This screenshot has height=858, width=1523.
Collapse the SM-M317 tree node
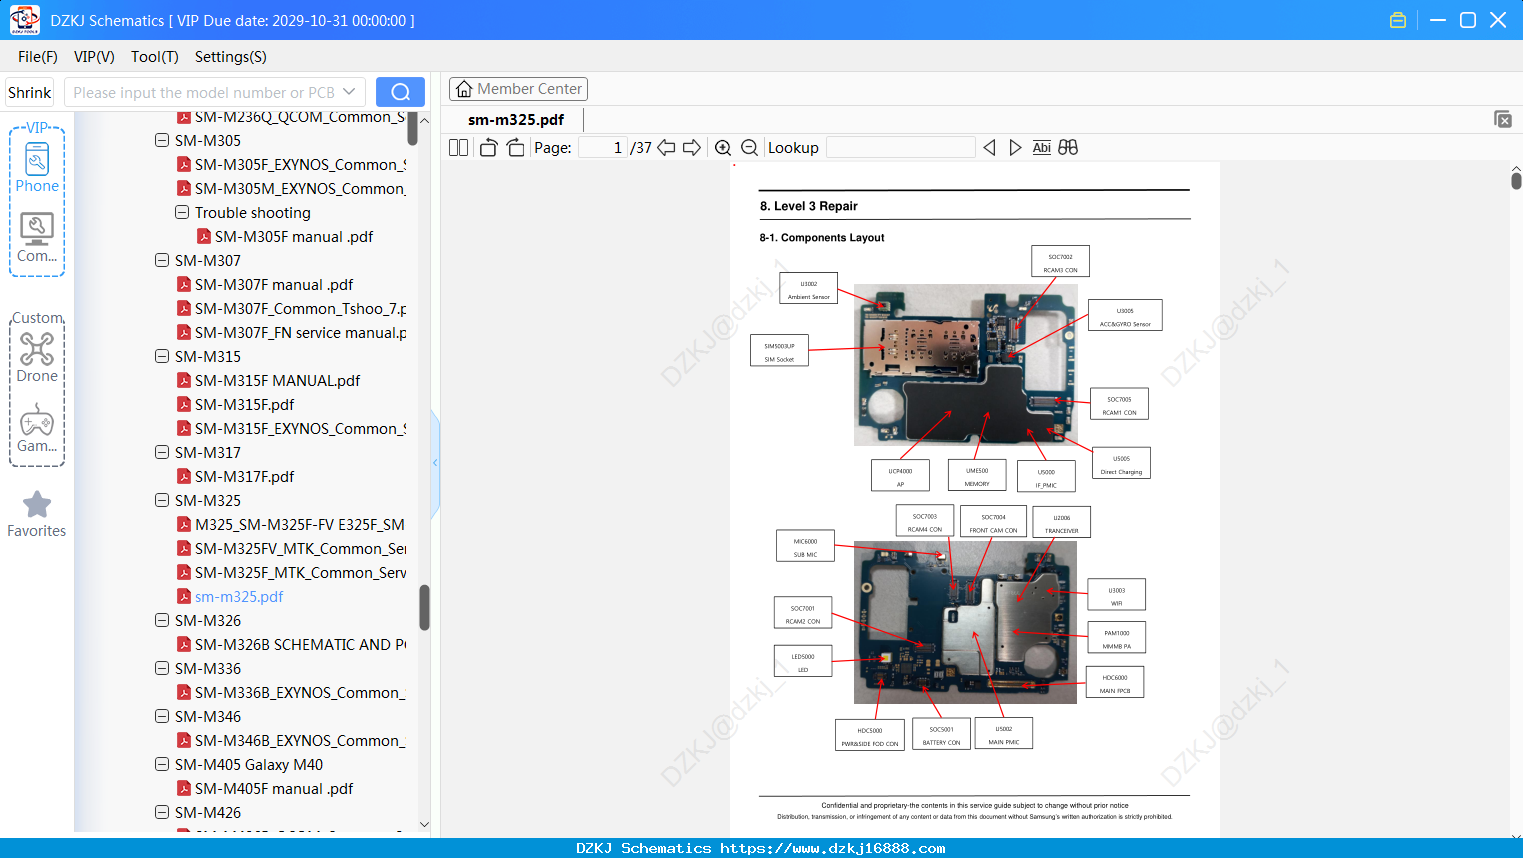[x=162, y=452]
